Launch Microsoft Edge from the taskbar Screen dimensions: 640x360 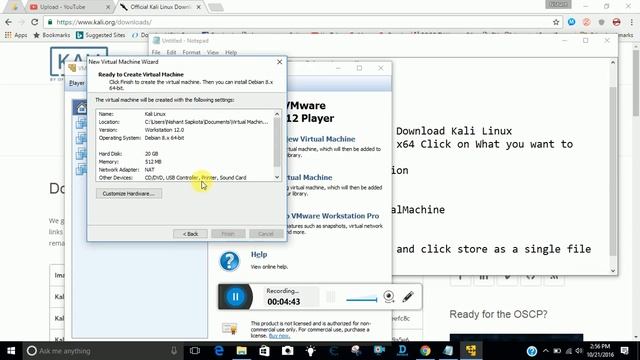pyautogui.click(x=219, y=351)
